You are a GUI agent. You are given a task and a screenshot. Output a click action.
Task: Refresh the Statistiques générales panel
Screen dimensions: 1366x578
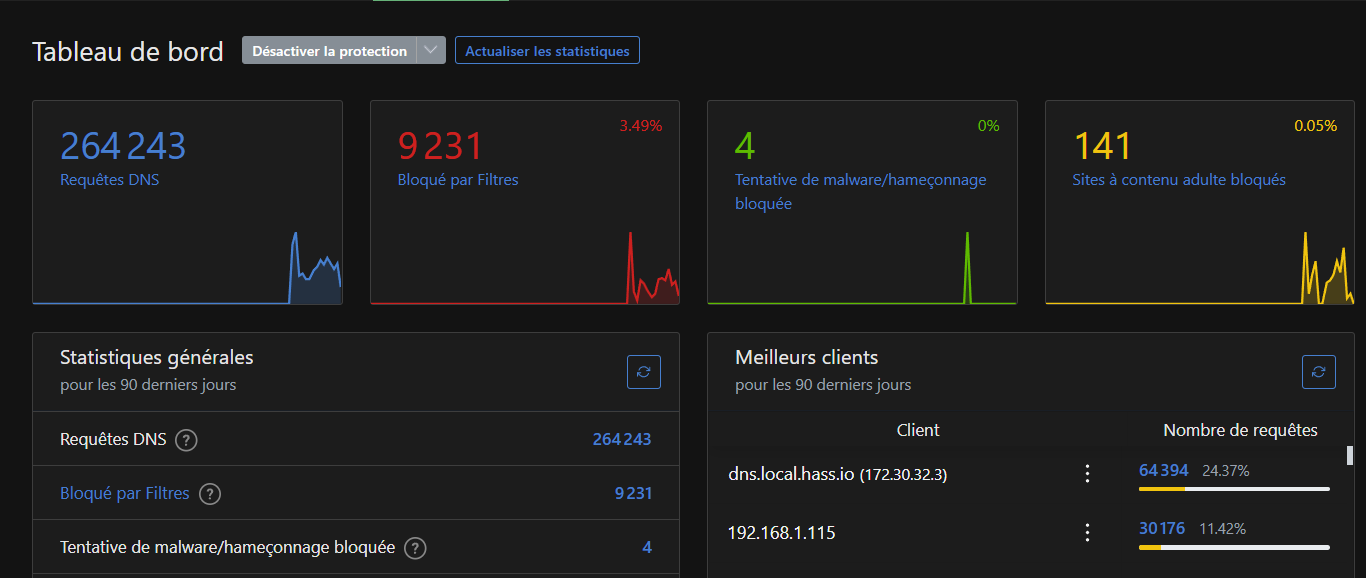(x=643, y=372)
